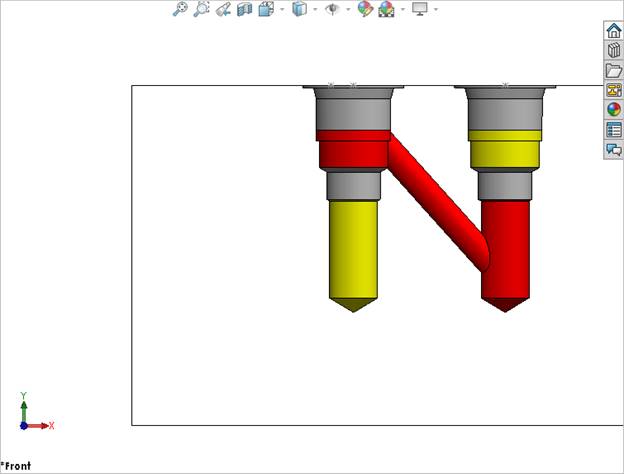Click the red angled connecting pipe
The height and width of the screenshot is (474, 624).
pyautogui.click(x=436, y=202)
